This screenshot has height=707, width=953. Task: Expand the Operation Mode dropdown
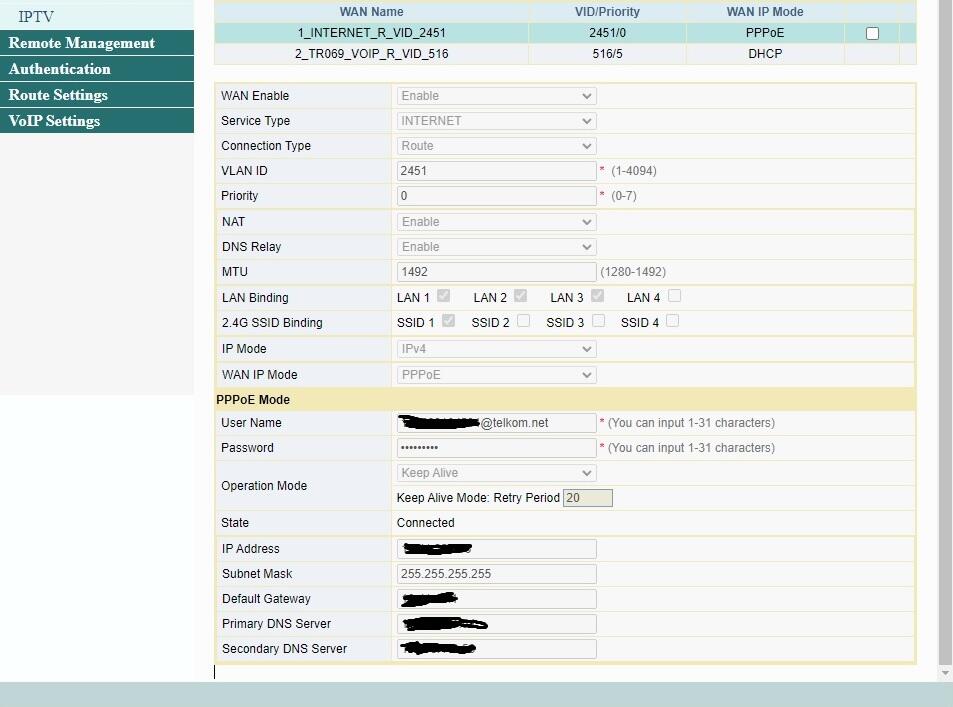496,473
